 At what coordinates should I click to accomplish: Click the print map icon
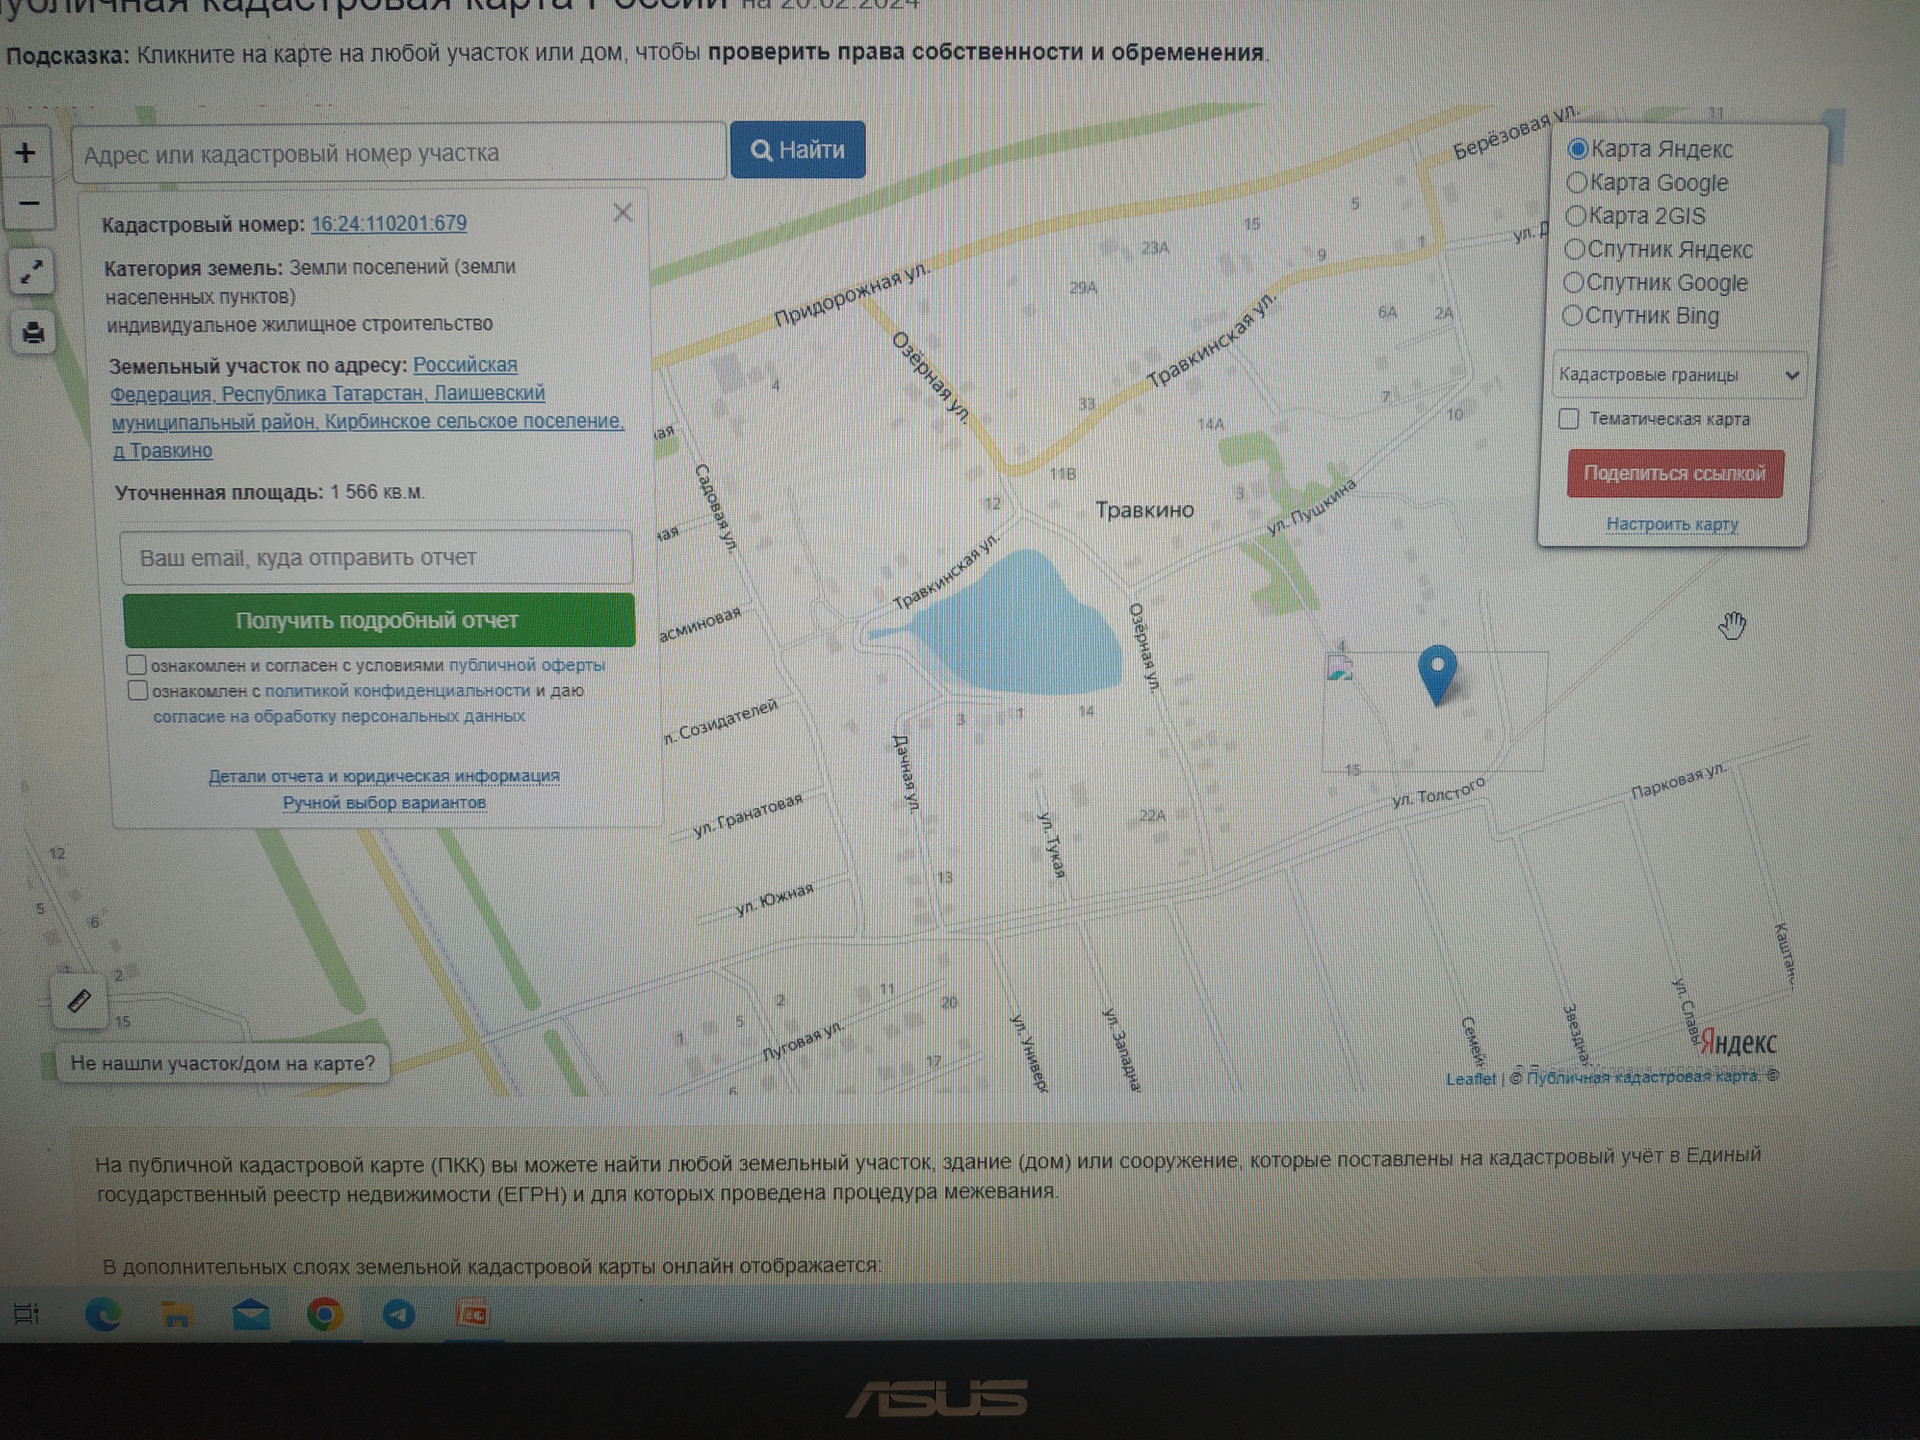[33, 332]
